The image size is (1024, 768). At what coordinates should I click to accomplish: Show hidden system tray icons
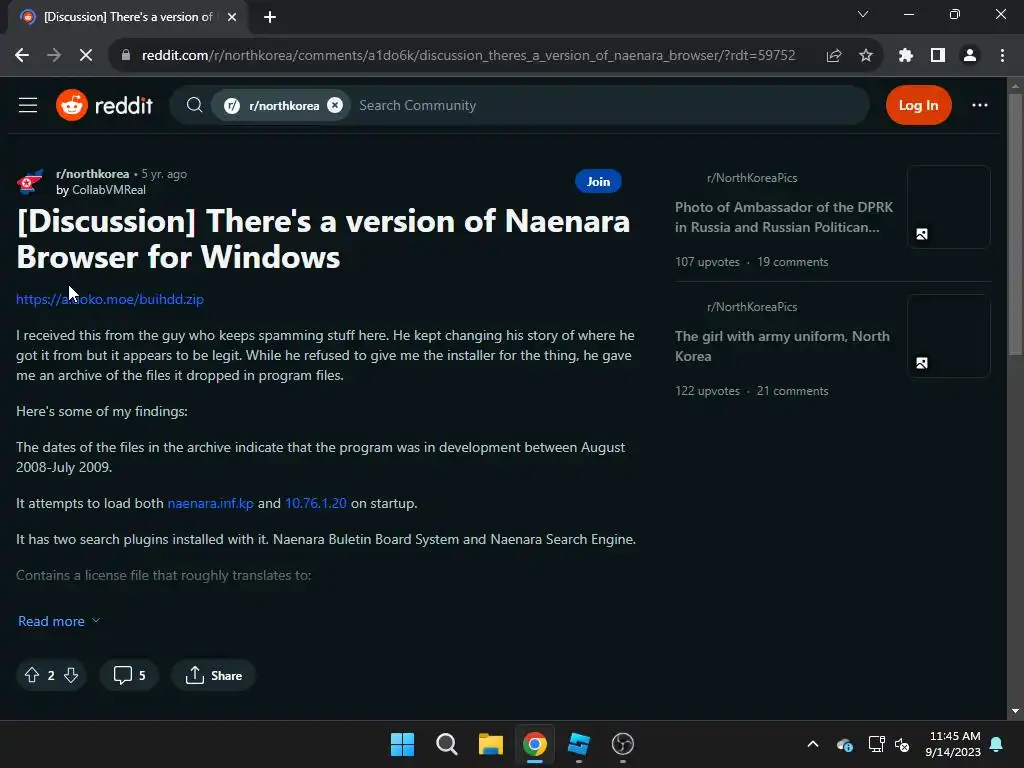[813, 744]
